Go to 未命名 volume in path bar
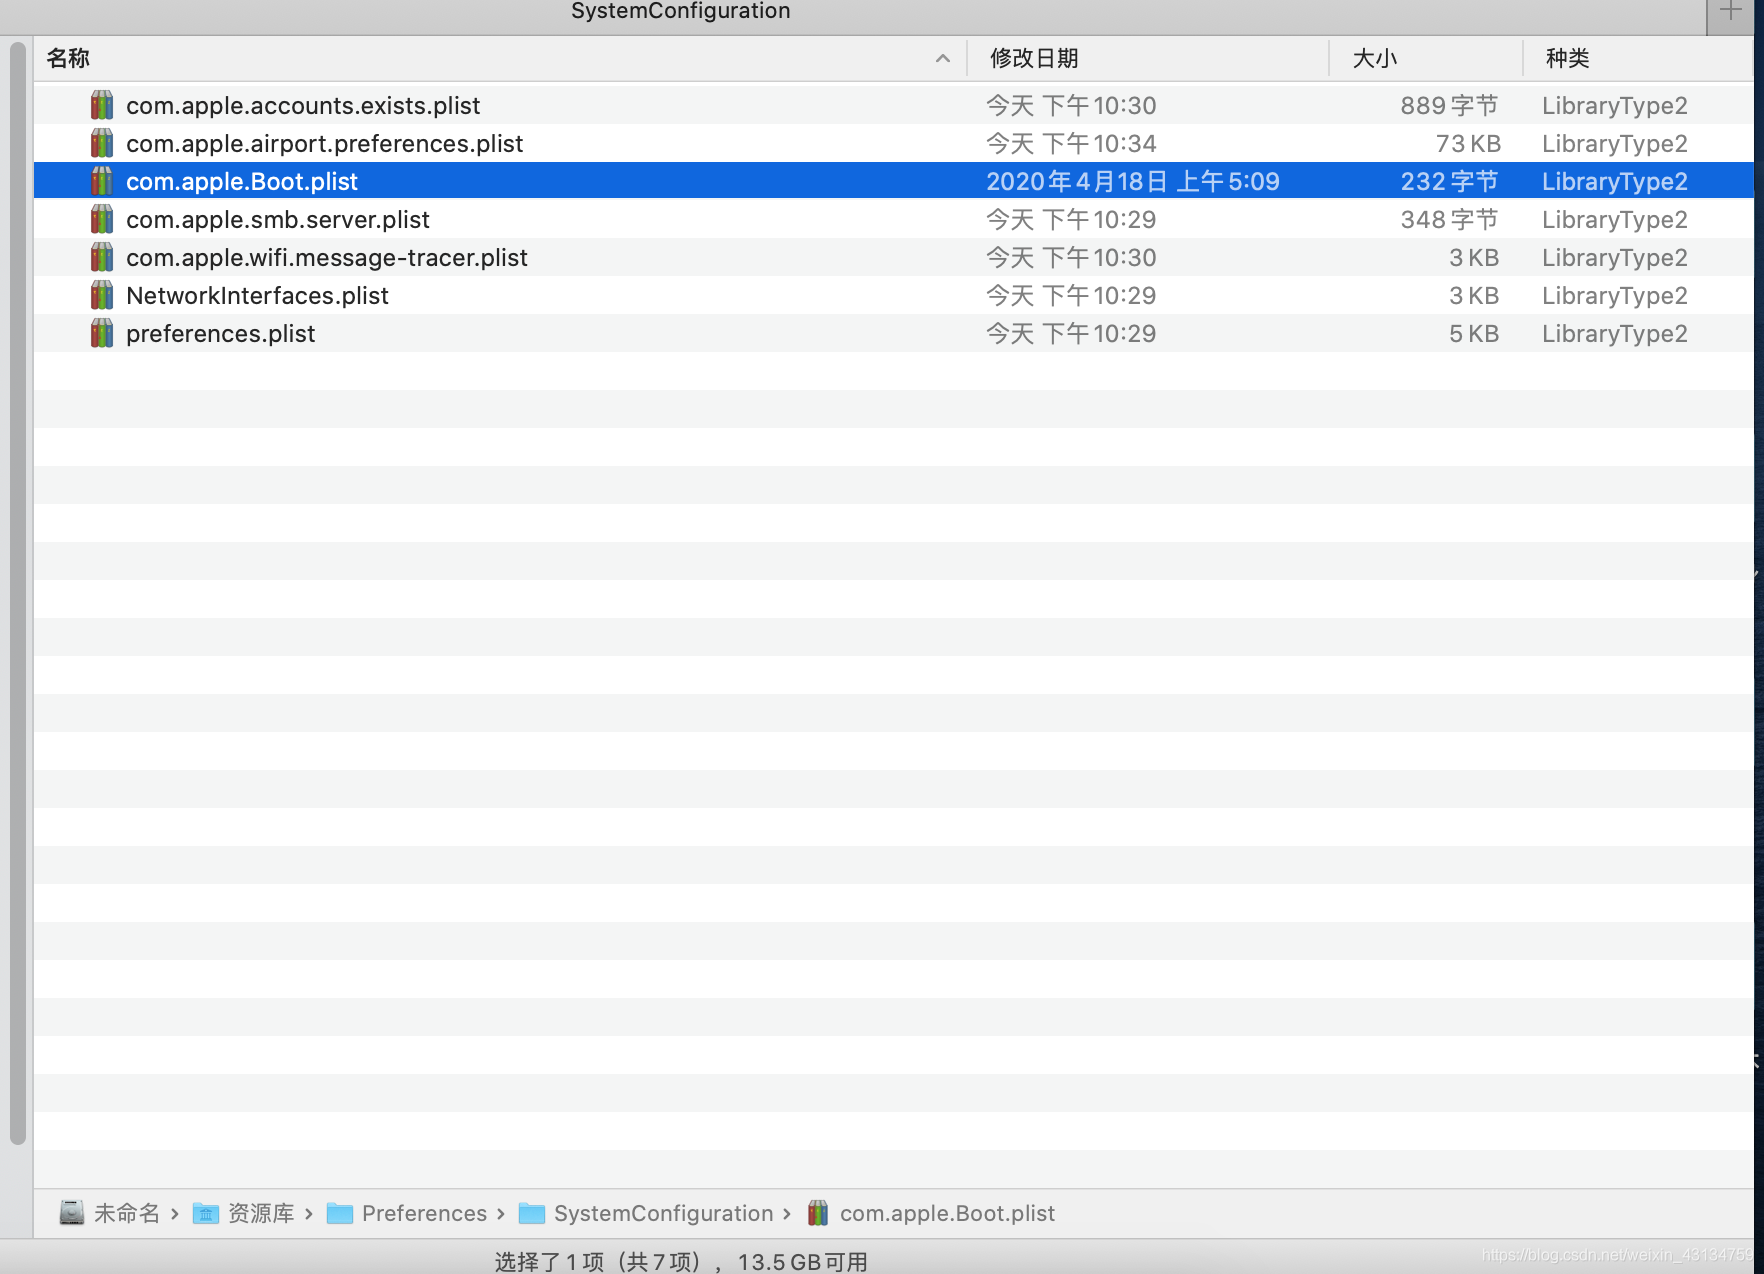Image resolution: width=1764 pixels, height=1274 pixels. tap(127, 1213)
